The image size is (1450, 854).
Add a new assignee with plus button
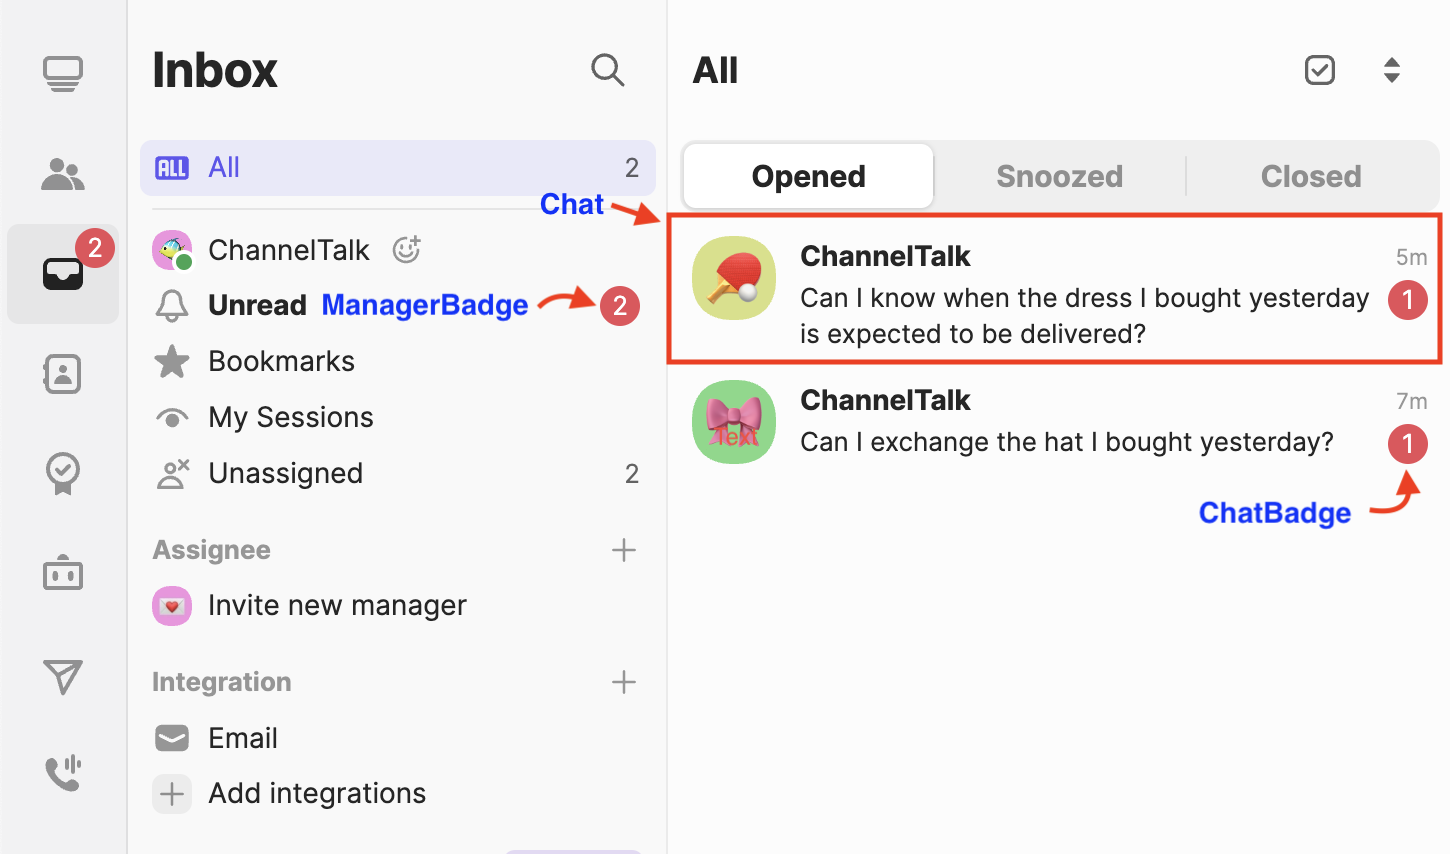click(624, 550)
